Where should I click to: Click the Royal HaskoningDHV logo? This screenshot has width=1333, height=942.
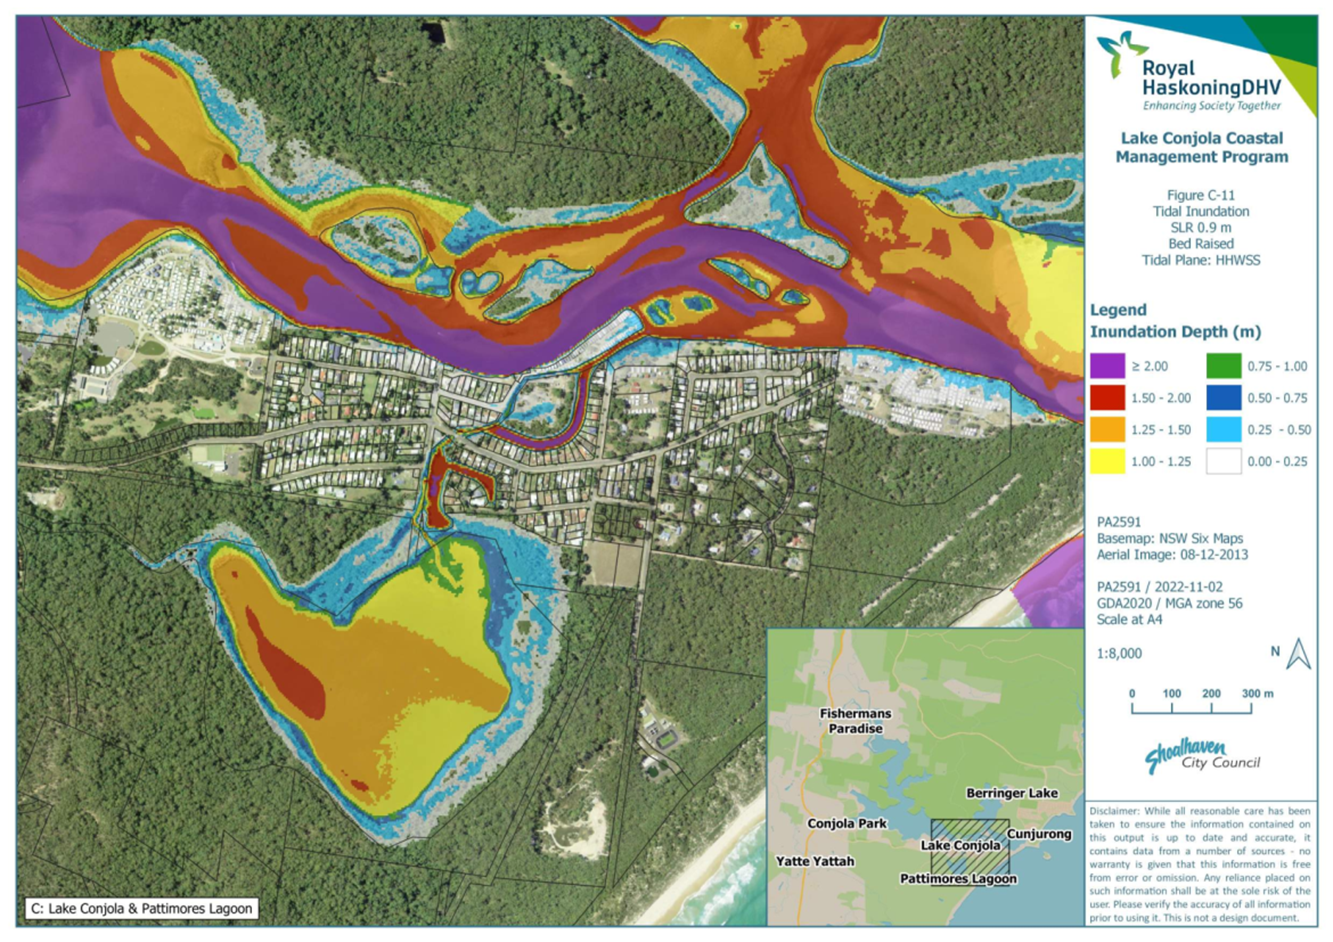1190,73
